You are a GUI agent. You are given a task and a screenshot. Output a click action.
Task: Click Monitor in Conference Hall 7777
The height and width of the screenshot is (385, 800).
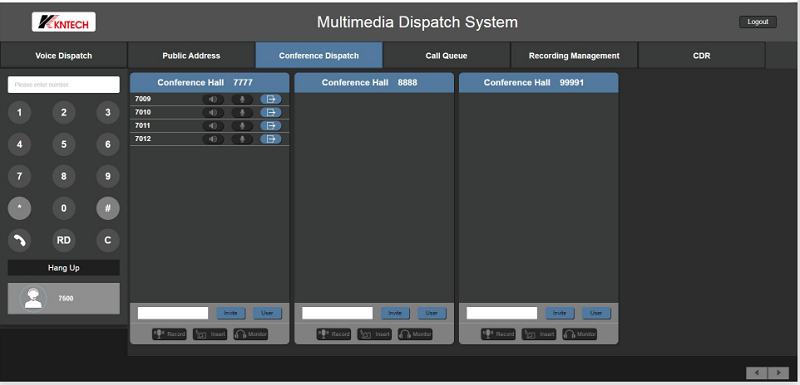click(251, 334)
